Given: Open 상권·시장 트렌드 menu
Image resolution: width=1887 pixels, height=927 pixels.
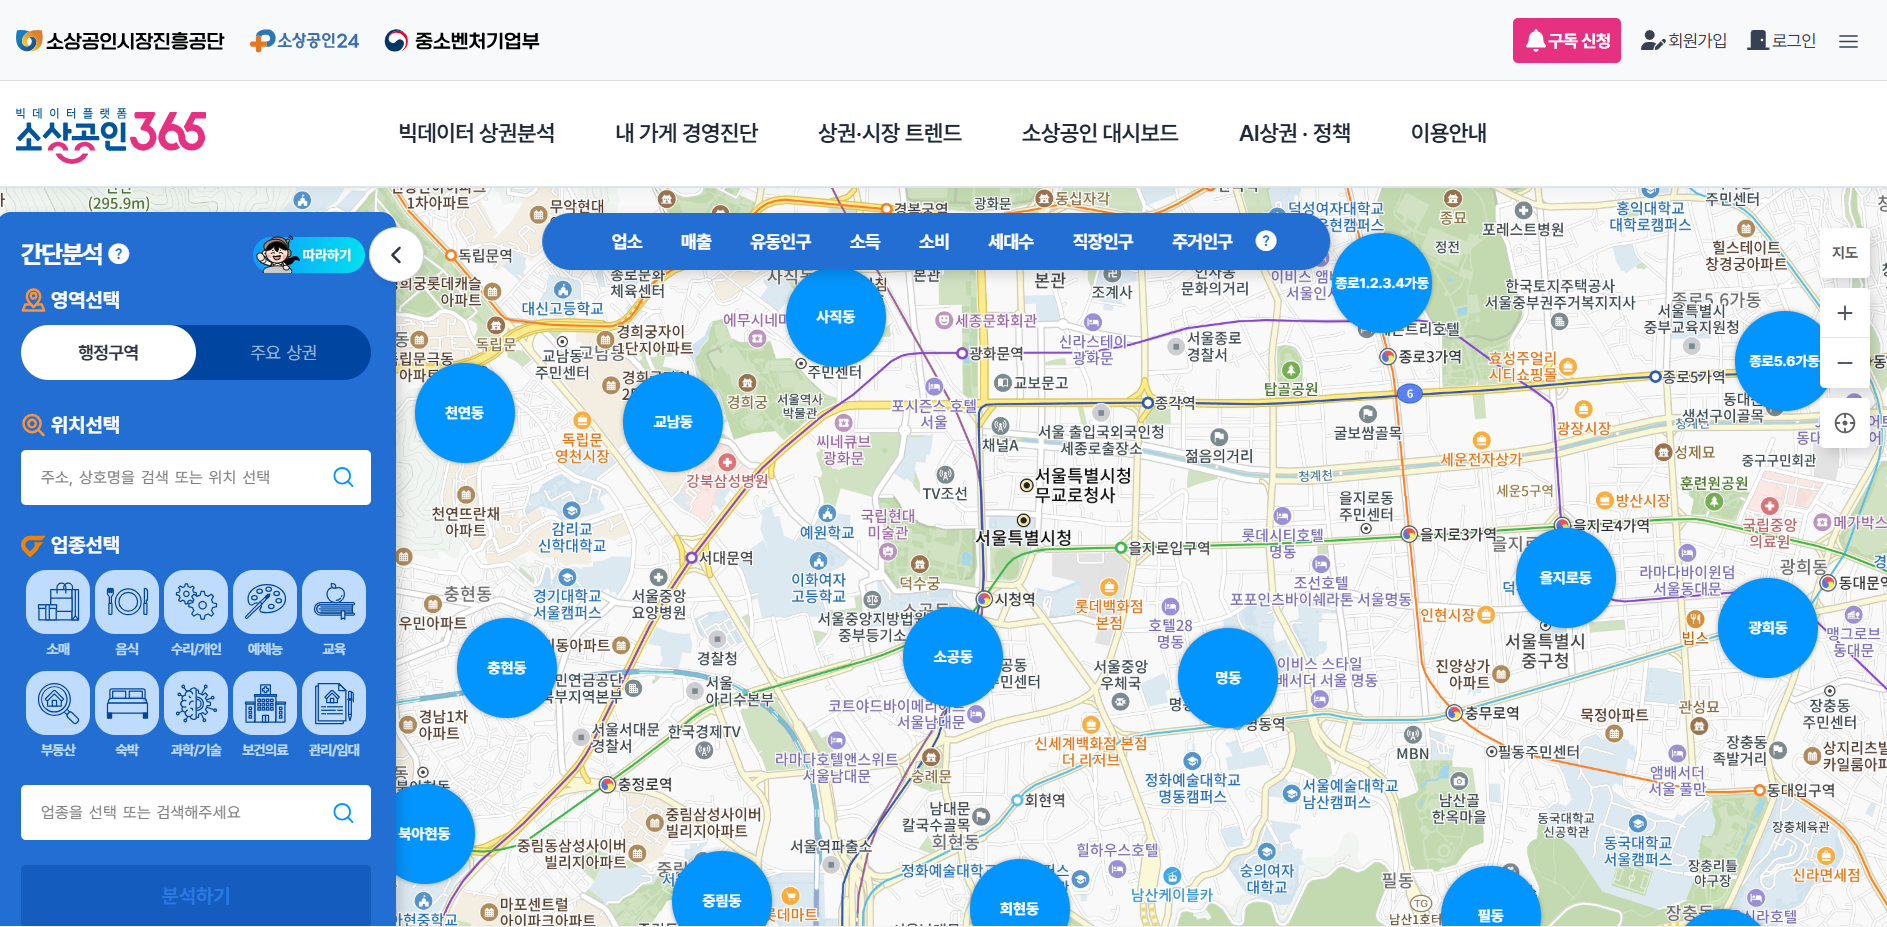Looking at the screenshot, I should click(x=890, y=133).
